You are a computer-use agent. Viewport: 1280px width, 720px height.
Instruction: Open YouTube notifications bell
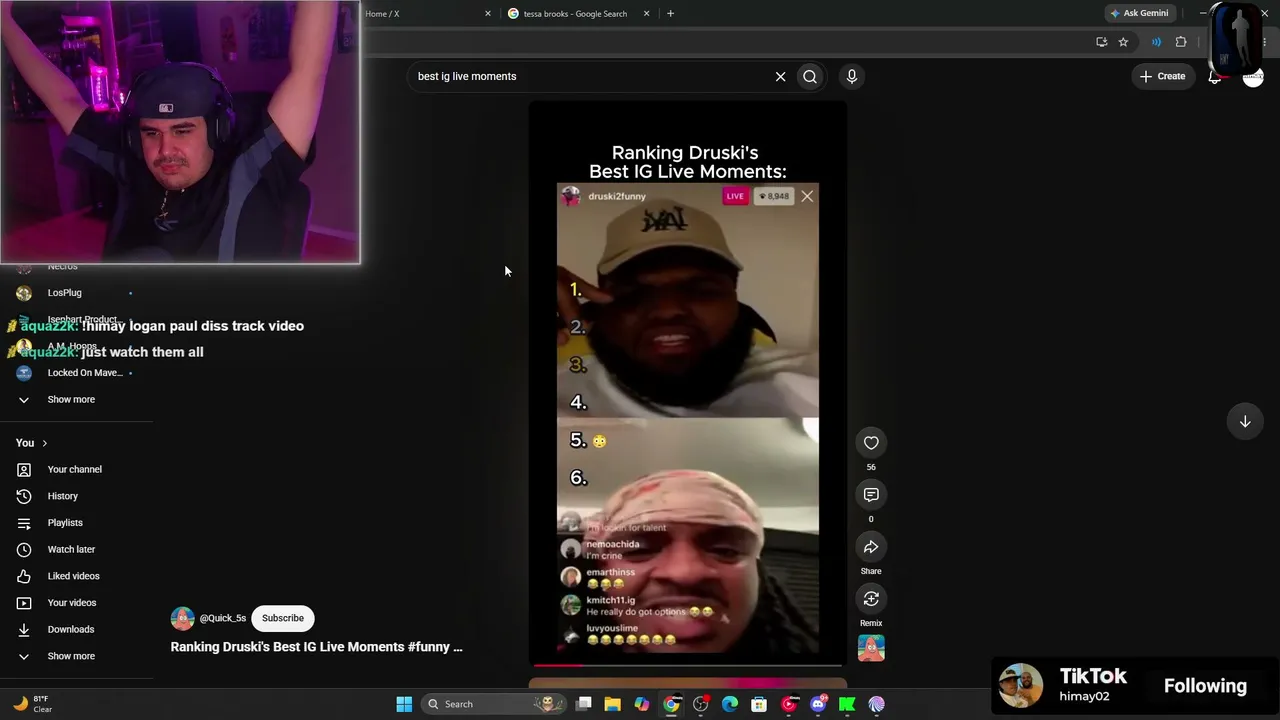click(1215, 76)
